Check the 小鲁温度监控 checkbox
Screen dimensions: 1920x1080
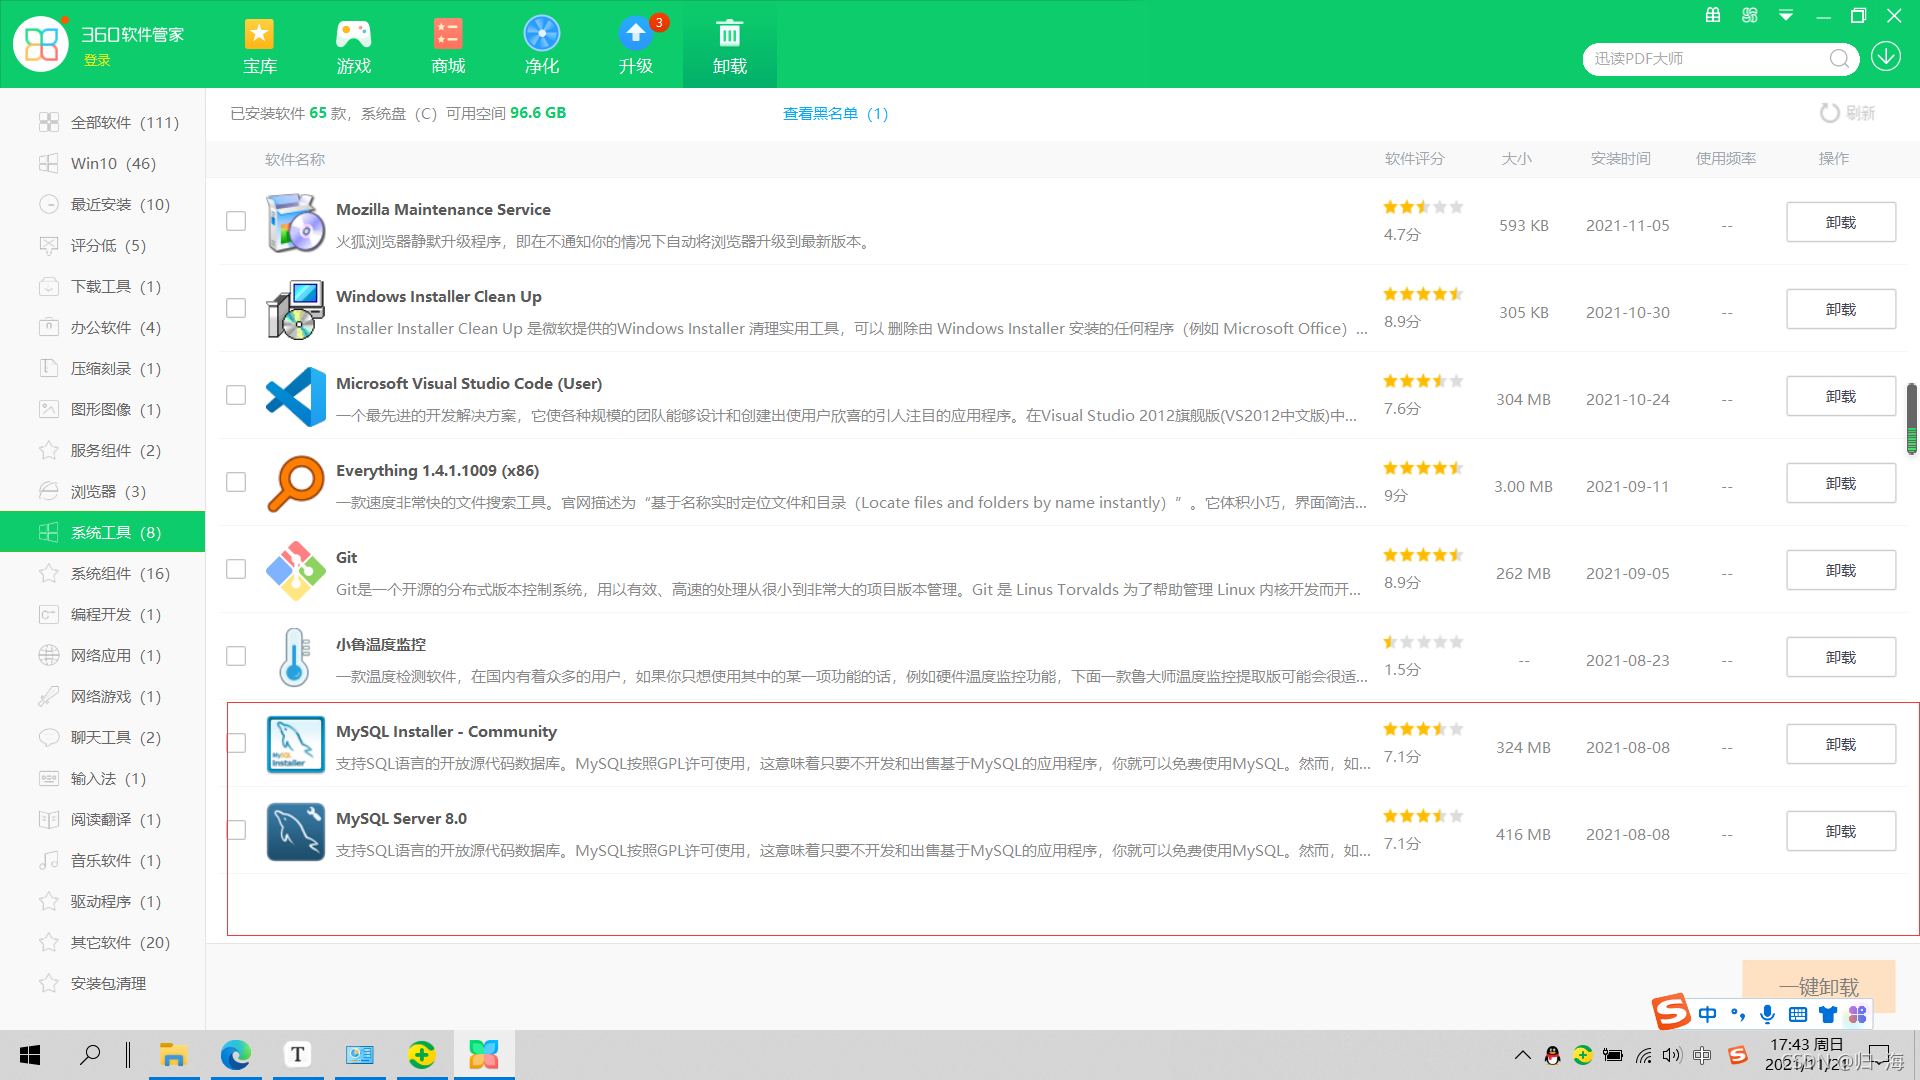[236, 656]
